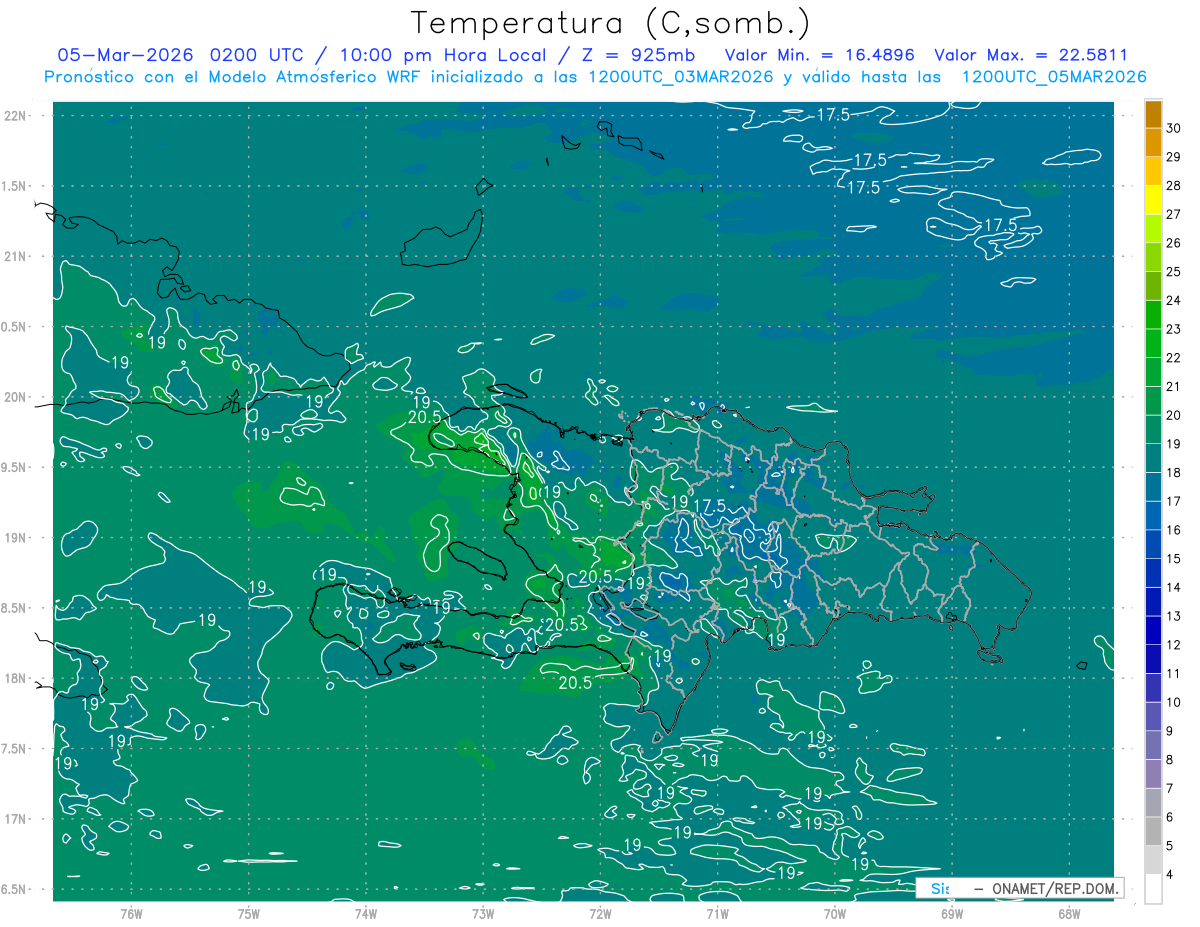The width and height of the screenshot is (1200, 927).
Task: Click the '18N' latitude axis label
Action: tap(16, 678)
